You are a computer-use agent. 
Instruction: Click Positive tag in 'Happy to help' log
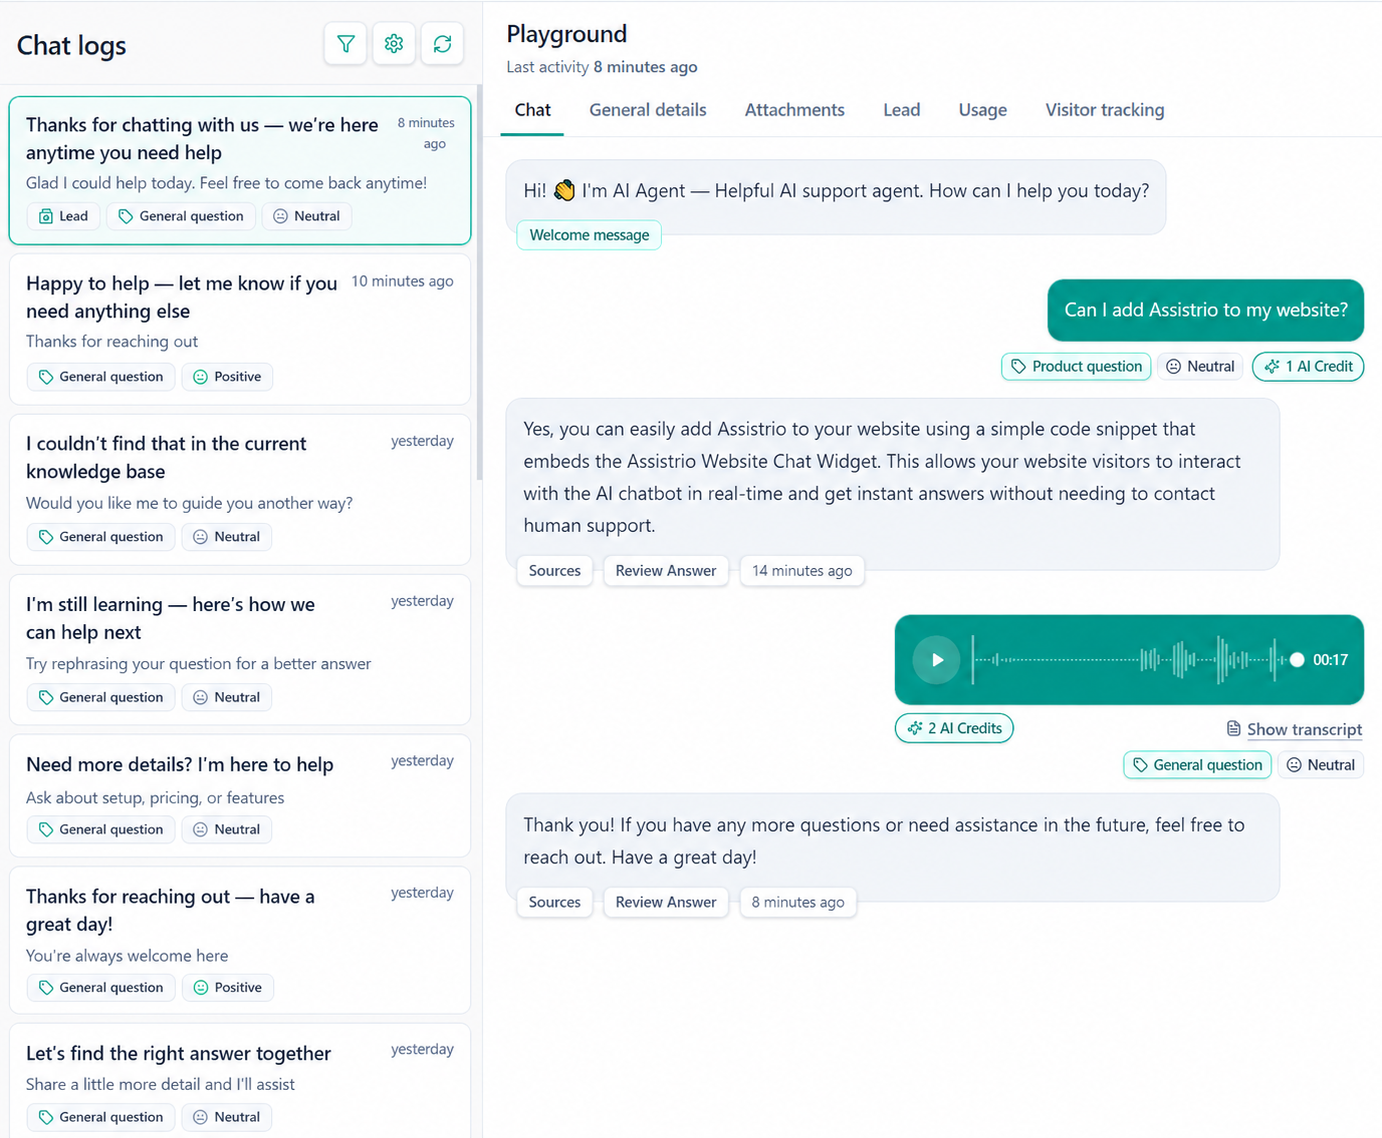[227, 377]
